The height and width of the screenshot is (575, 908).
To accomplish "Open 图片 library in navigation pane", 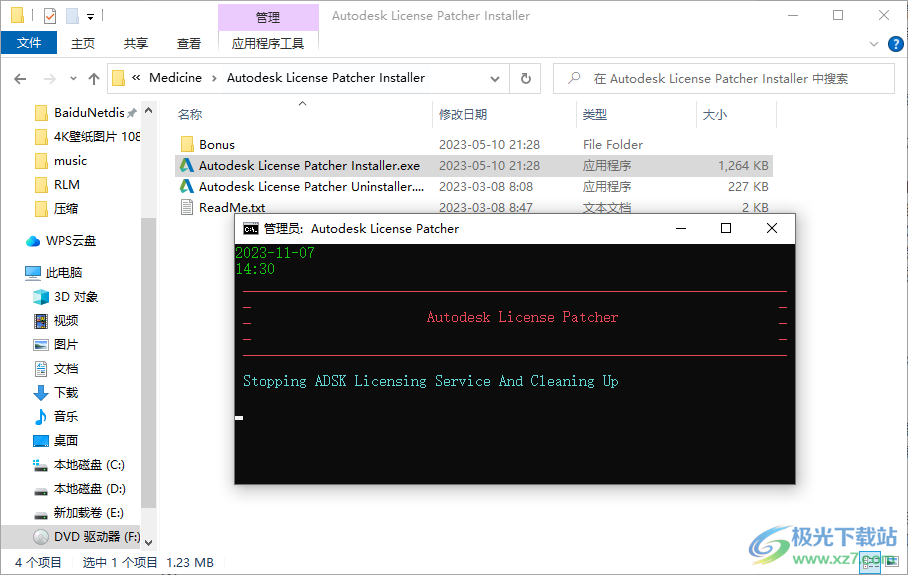I will coord(65,345).
